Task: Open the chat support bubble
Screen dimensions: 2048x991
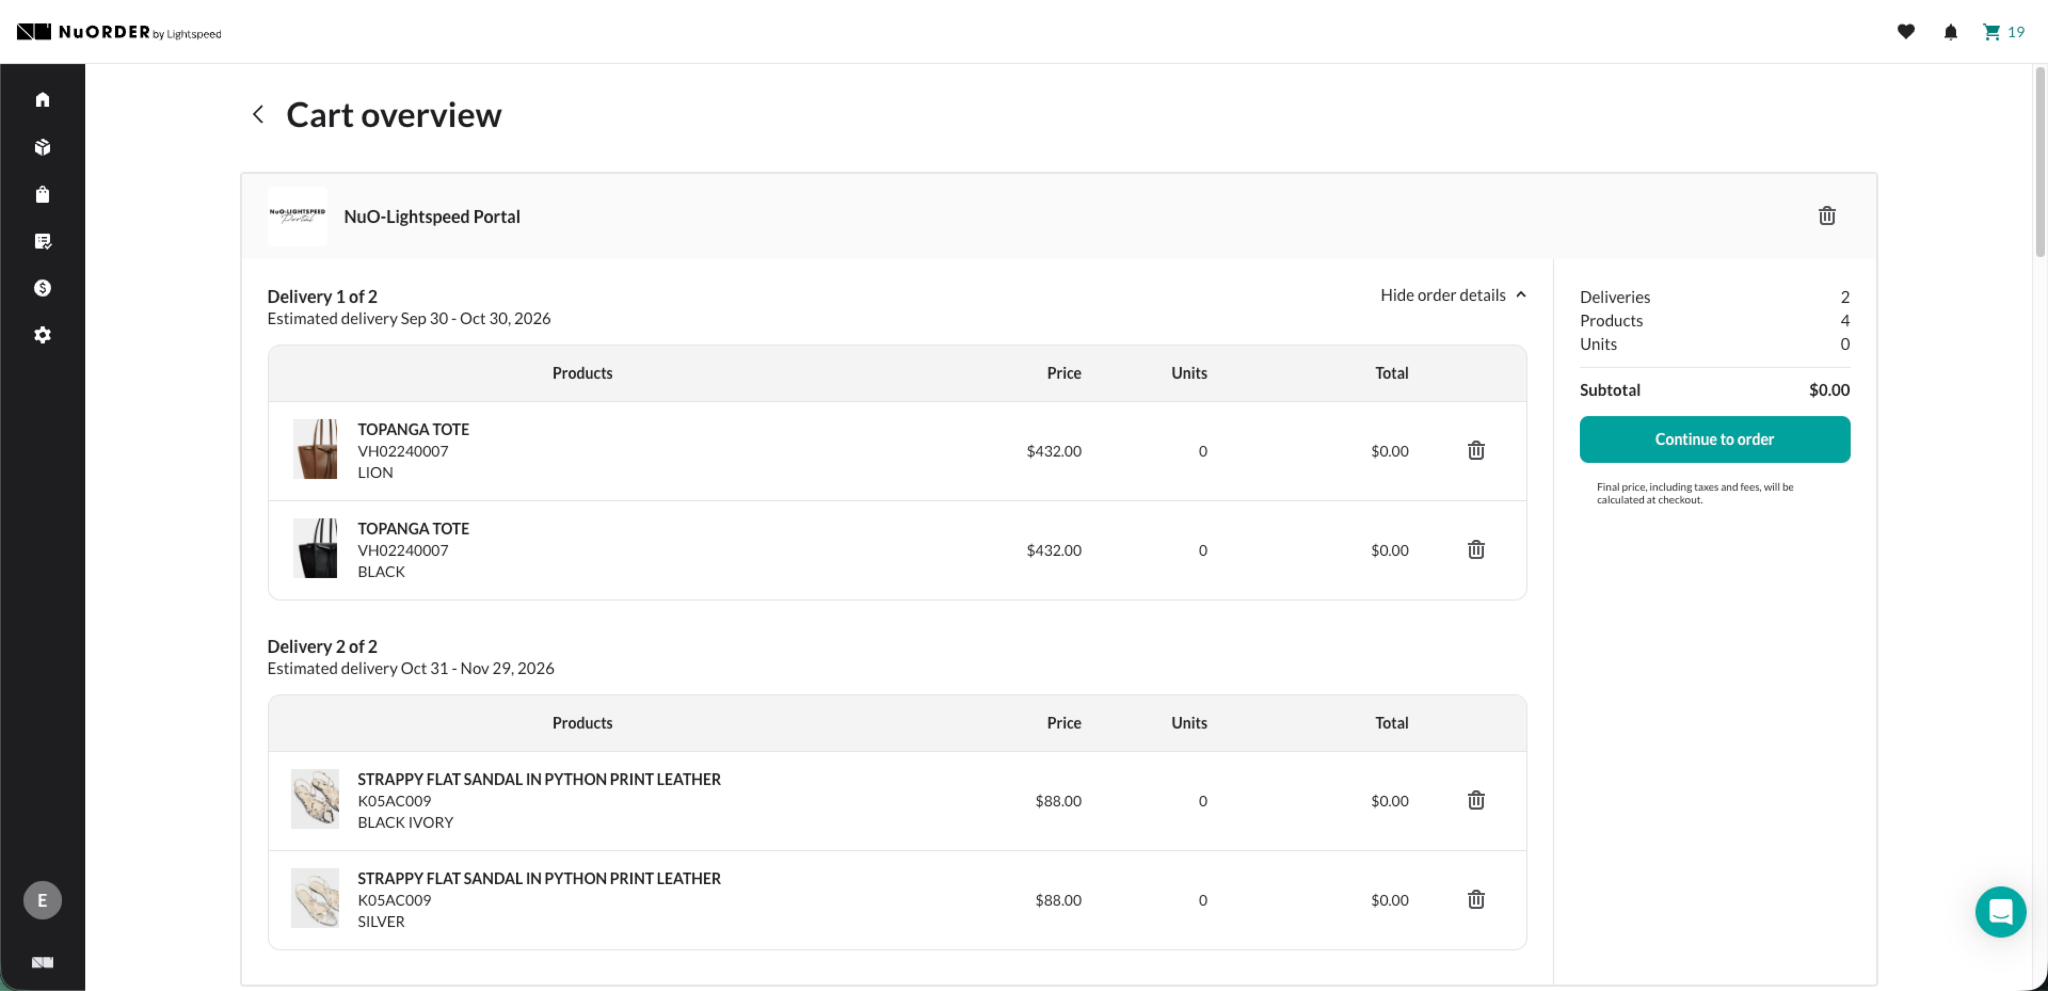Action: 2000,912
